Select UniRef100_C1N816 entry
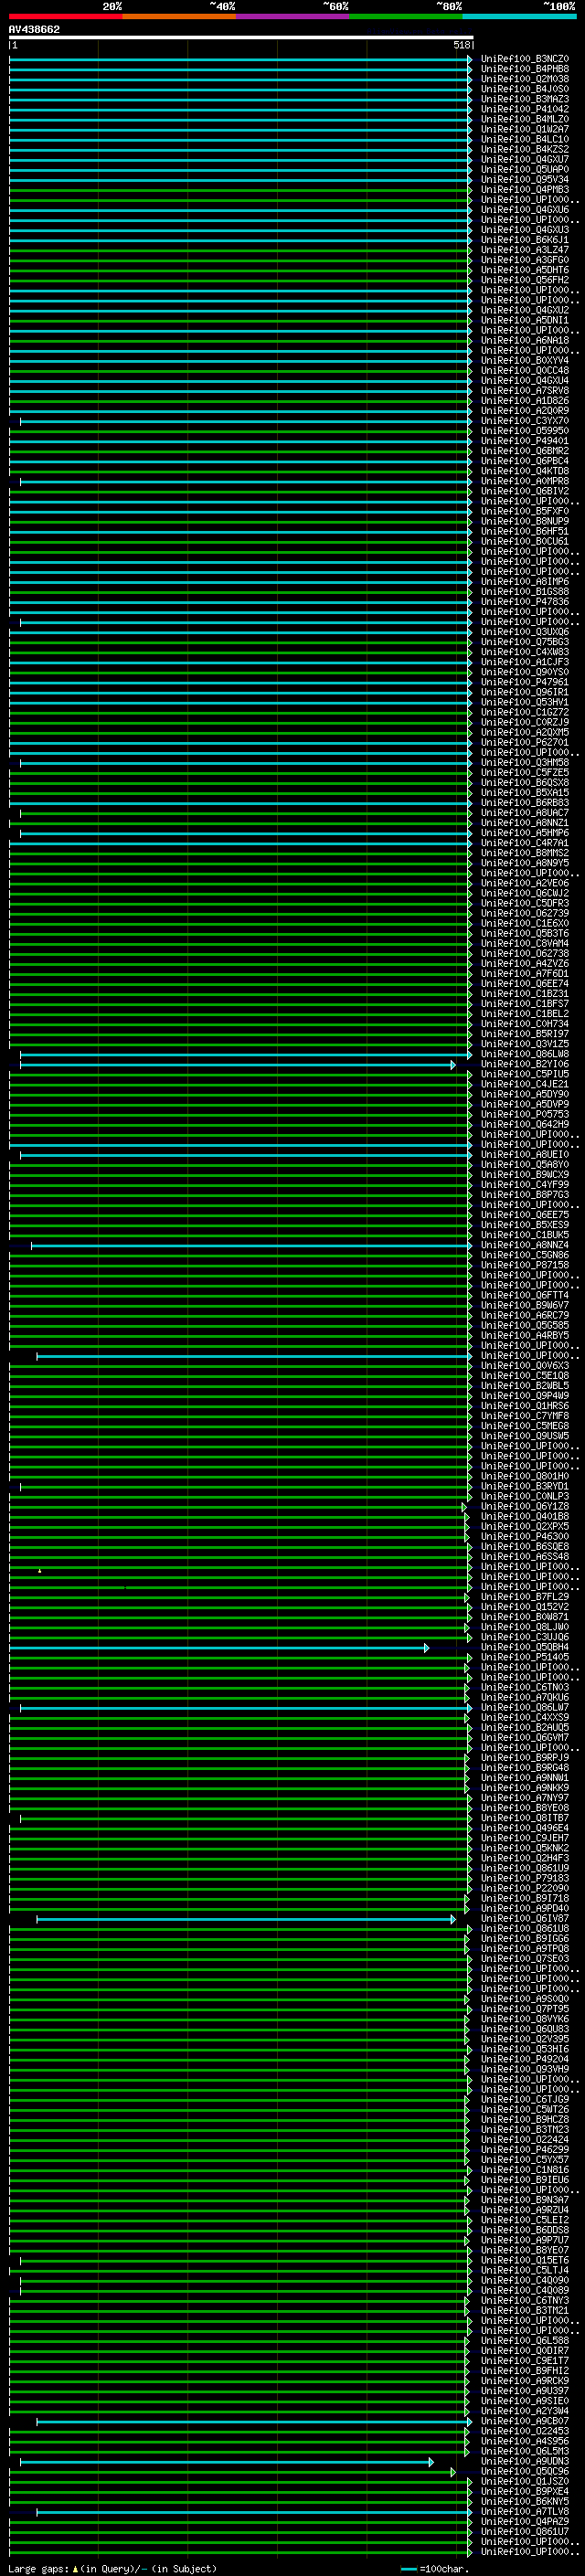Screen dimensions: 585x2576 [525, 2170]
